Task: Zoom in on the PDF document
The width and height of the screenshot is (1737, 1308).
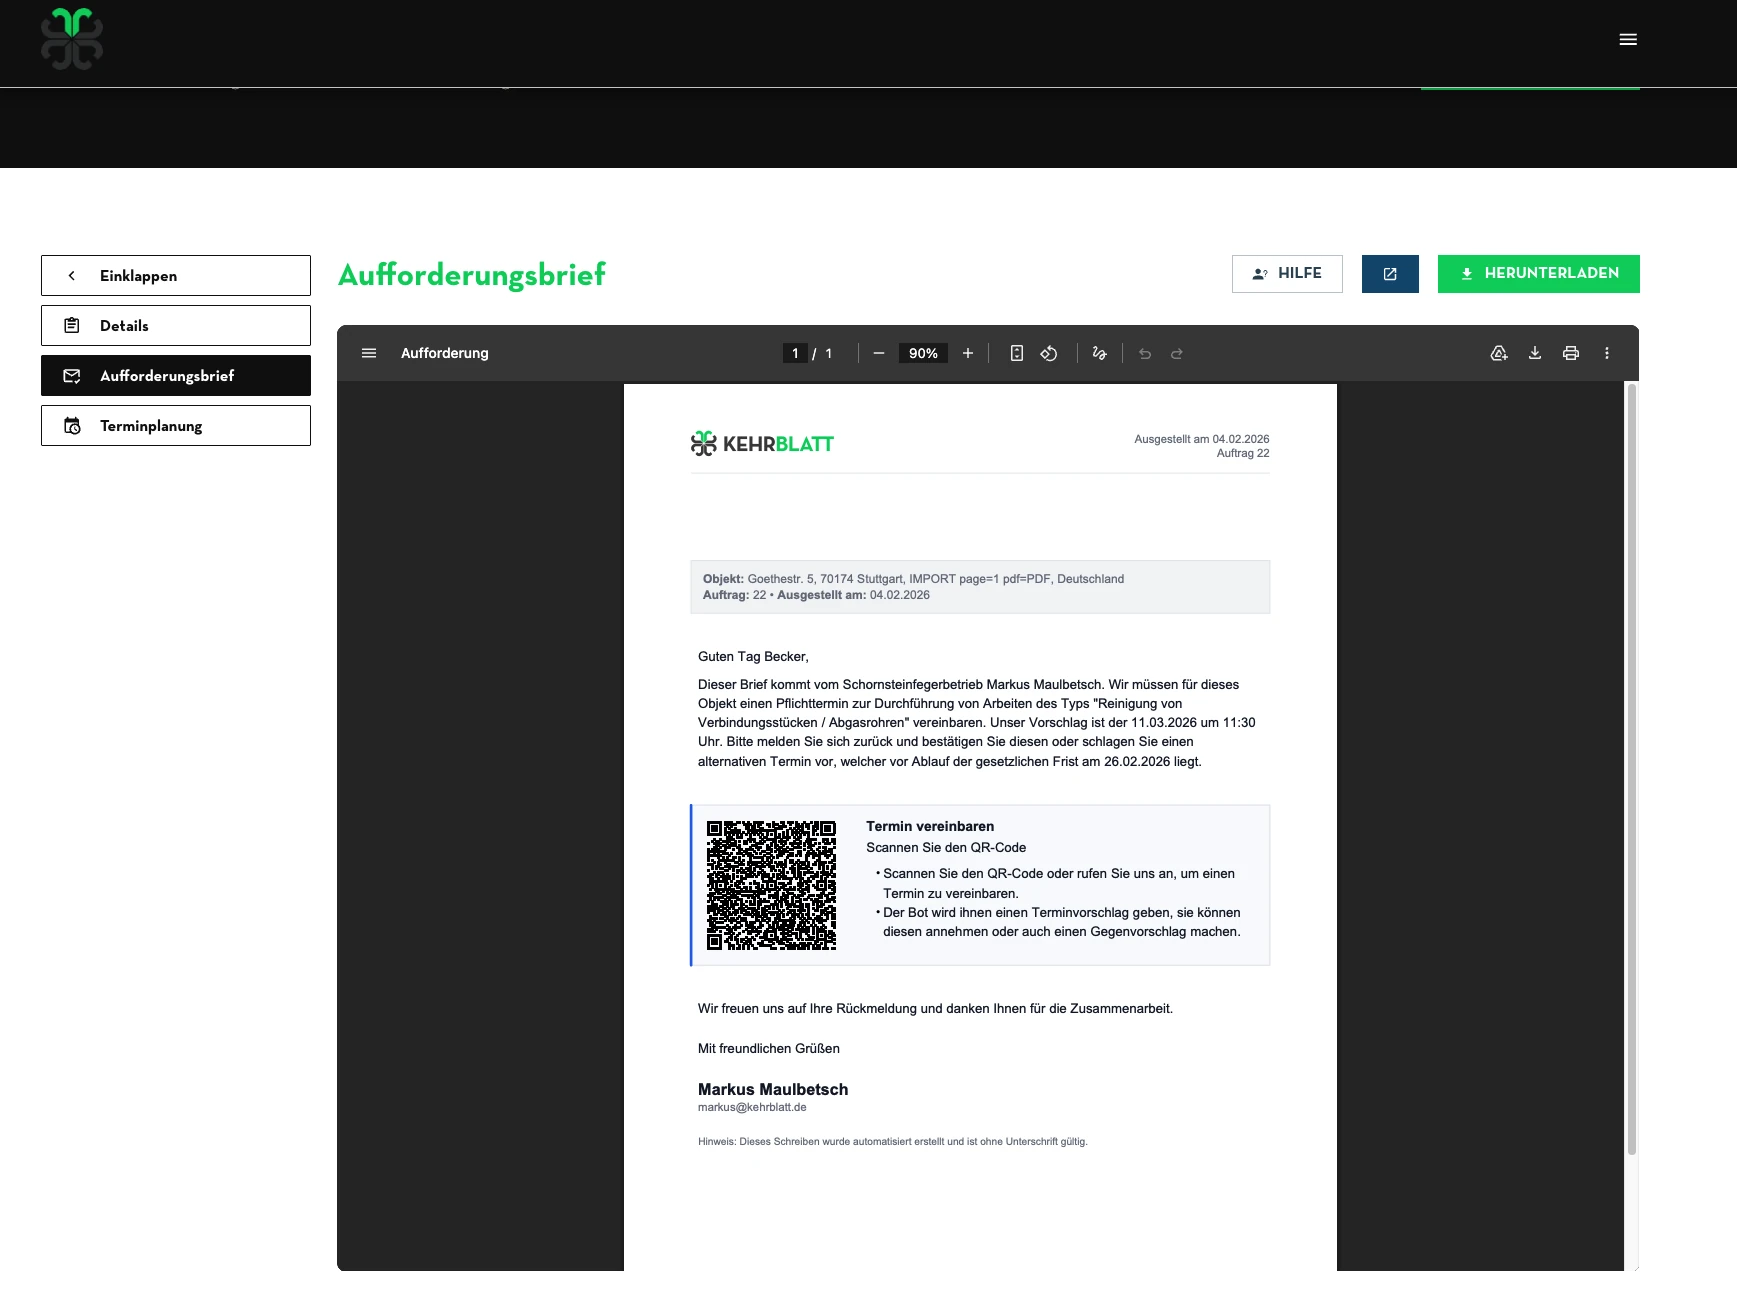Action: (967, 353)
